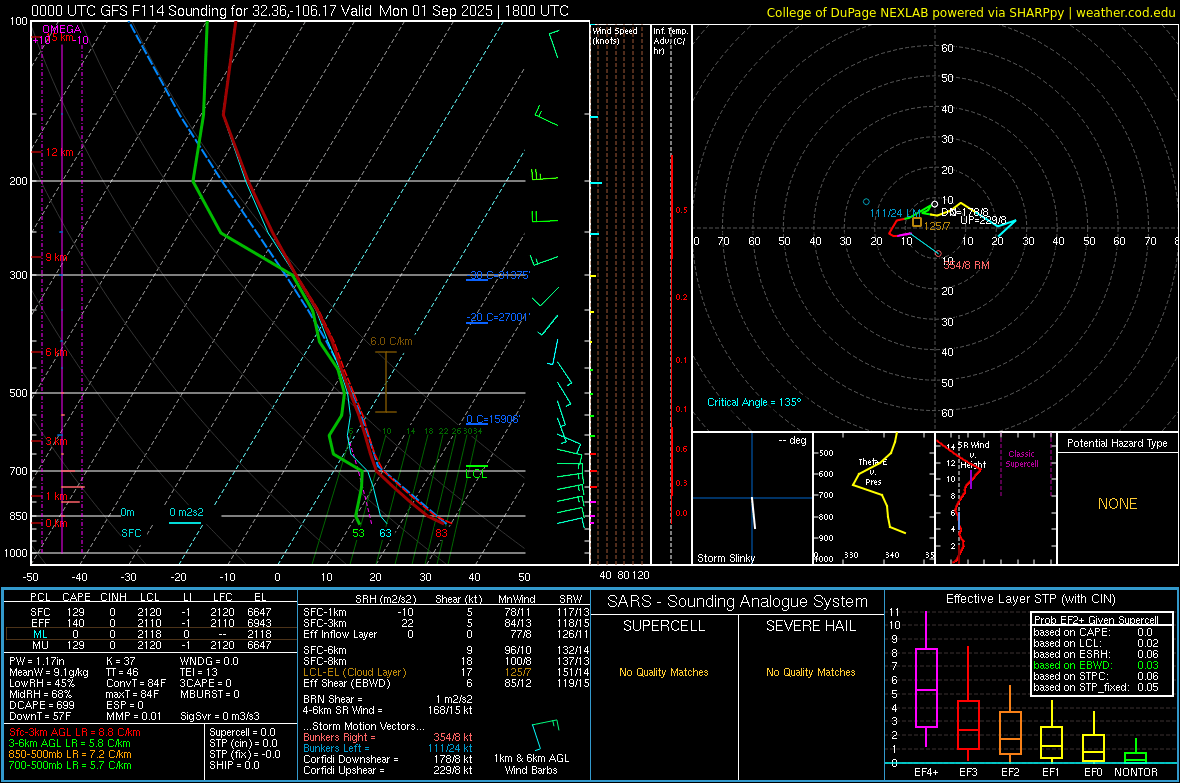The width and height of the screenshot is (1180, 783).
Task: Click the orange mean wind square on hodograph
Action: click(x=917, y=222)
